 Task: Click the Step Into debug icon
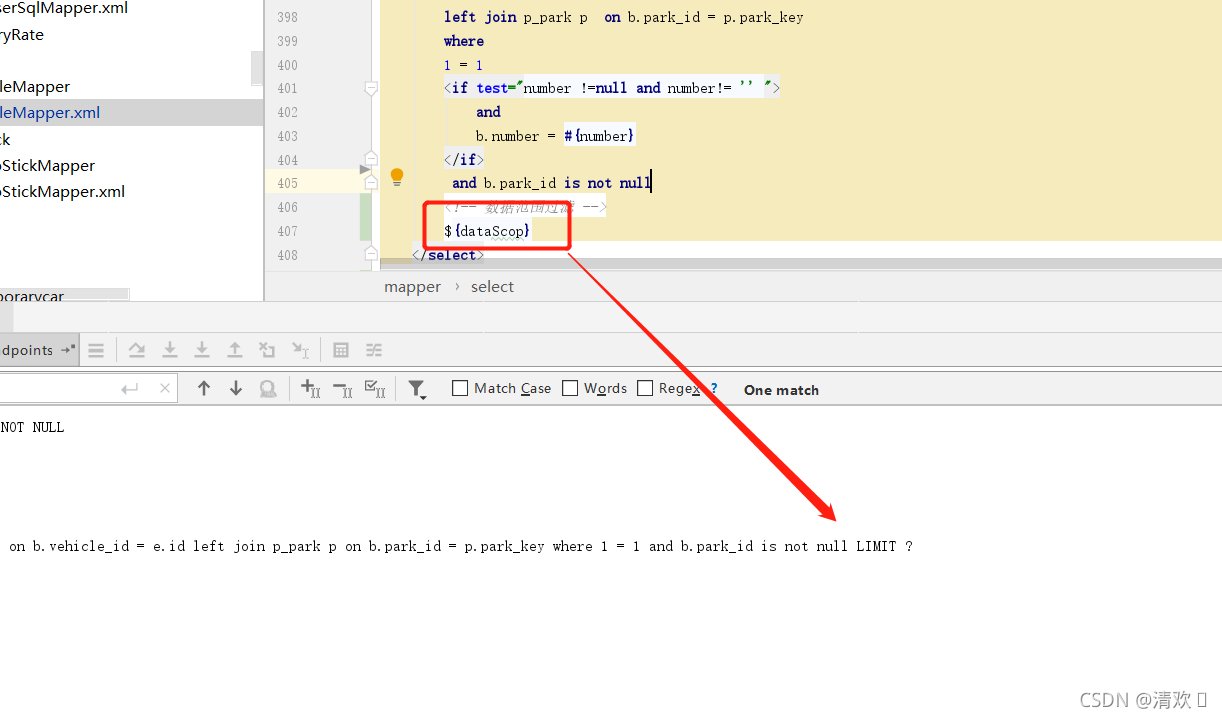[170, 350]
